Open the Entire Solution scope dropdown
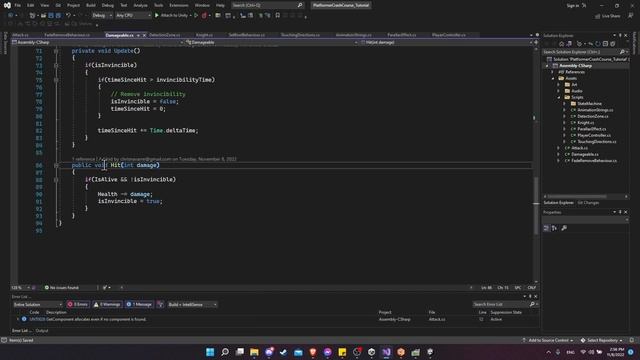 tap(38, 304)
